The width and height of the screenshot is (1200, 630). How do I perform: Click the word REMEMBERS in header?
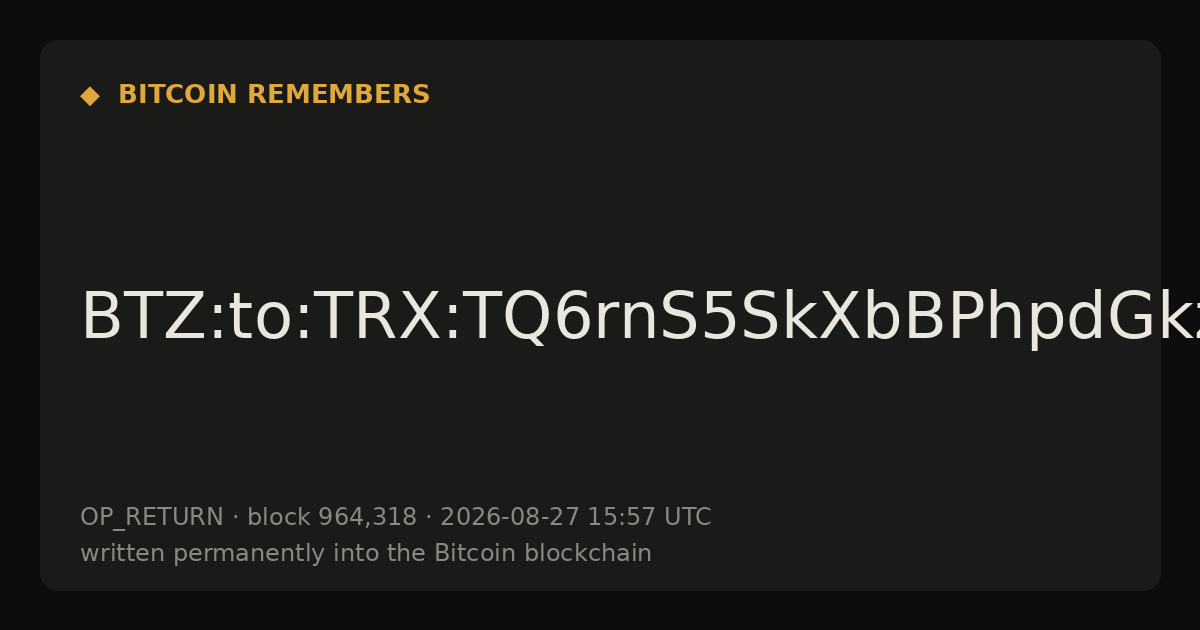tap(338, 95)
